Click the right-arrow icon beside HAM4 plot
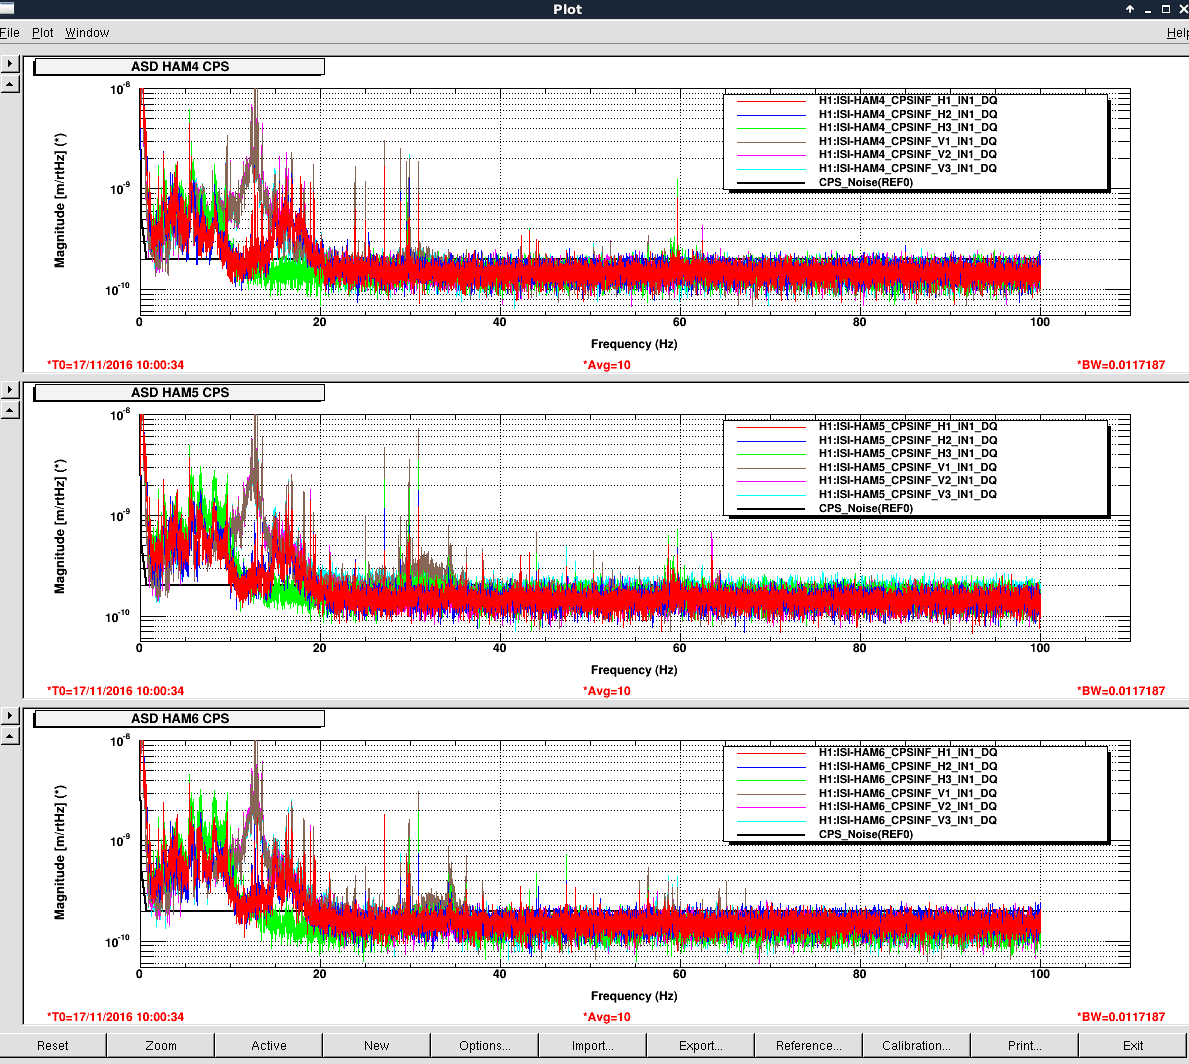 pyautogui.click(x=10, y=64)
